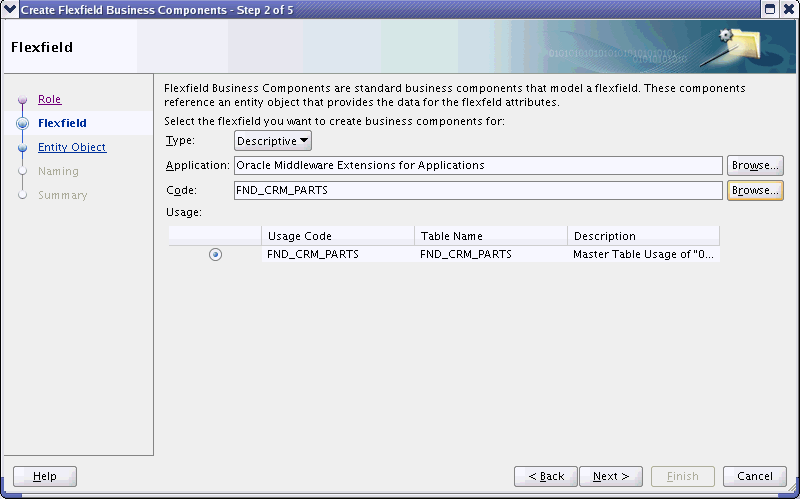Open Help for this wizard
This screenshot has width=800, height=499.
click(45, 476)
